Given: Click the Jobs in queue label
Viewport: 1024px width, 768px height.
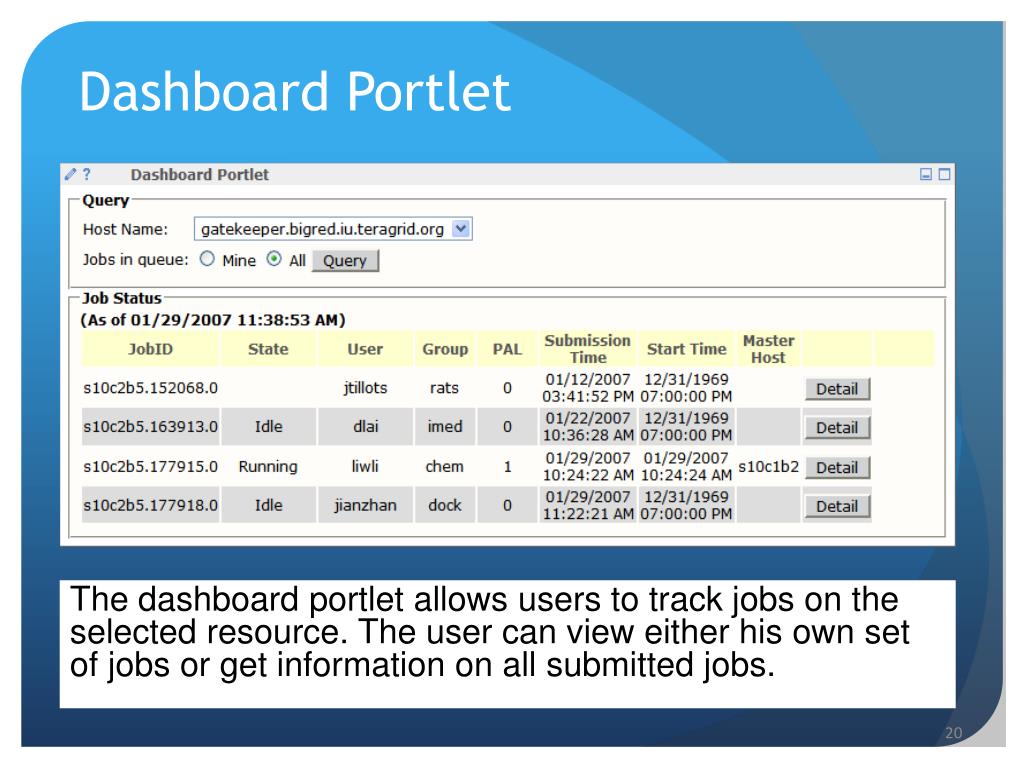Looking at the screenshot, I should pyautogui.click(x=135, y=260).
